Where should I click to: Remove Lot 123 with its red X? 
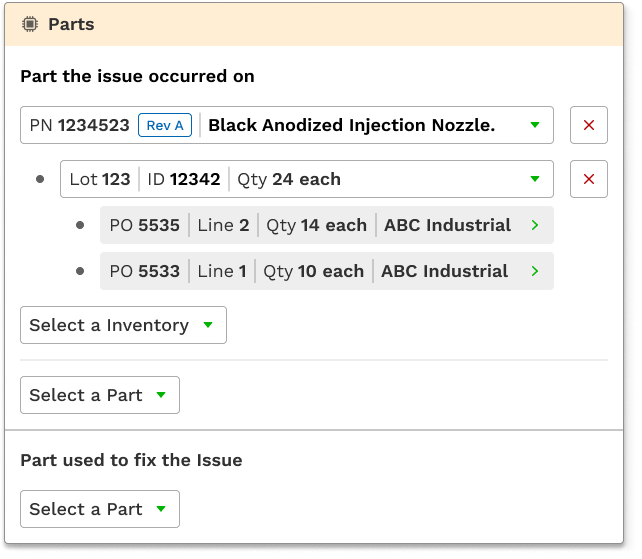[588, 179]
